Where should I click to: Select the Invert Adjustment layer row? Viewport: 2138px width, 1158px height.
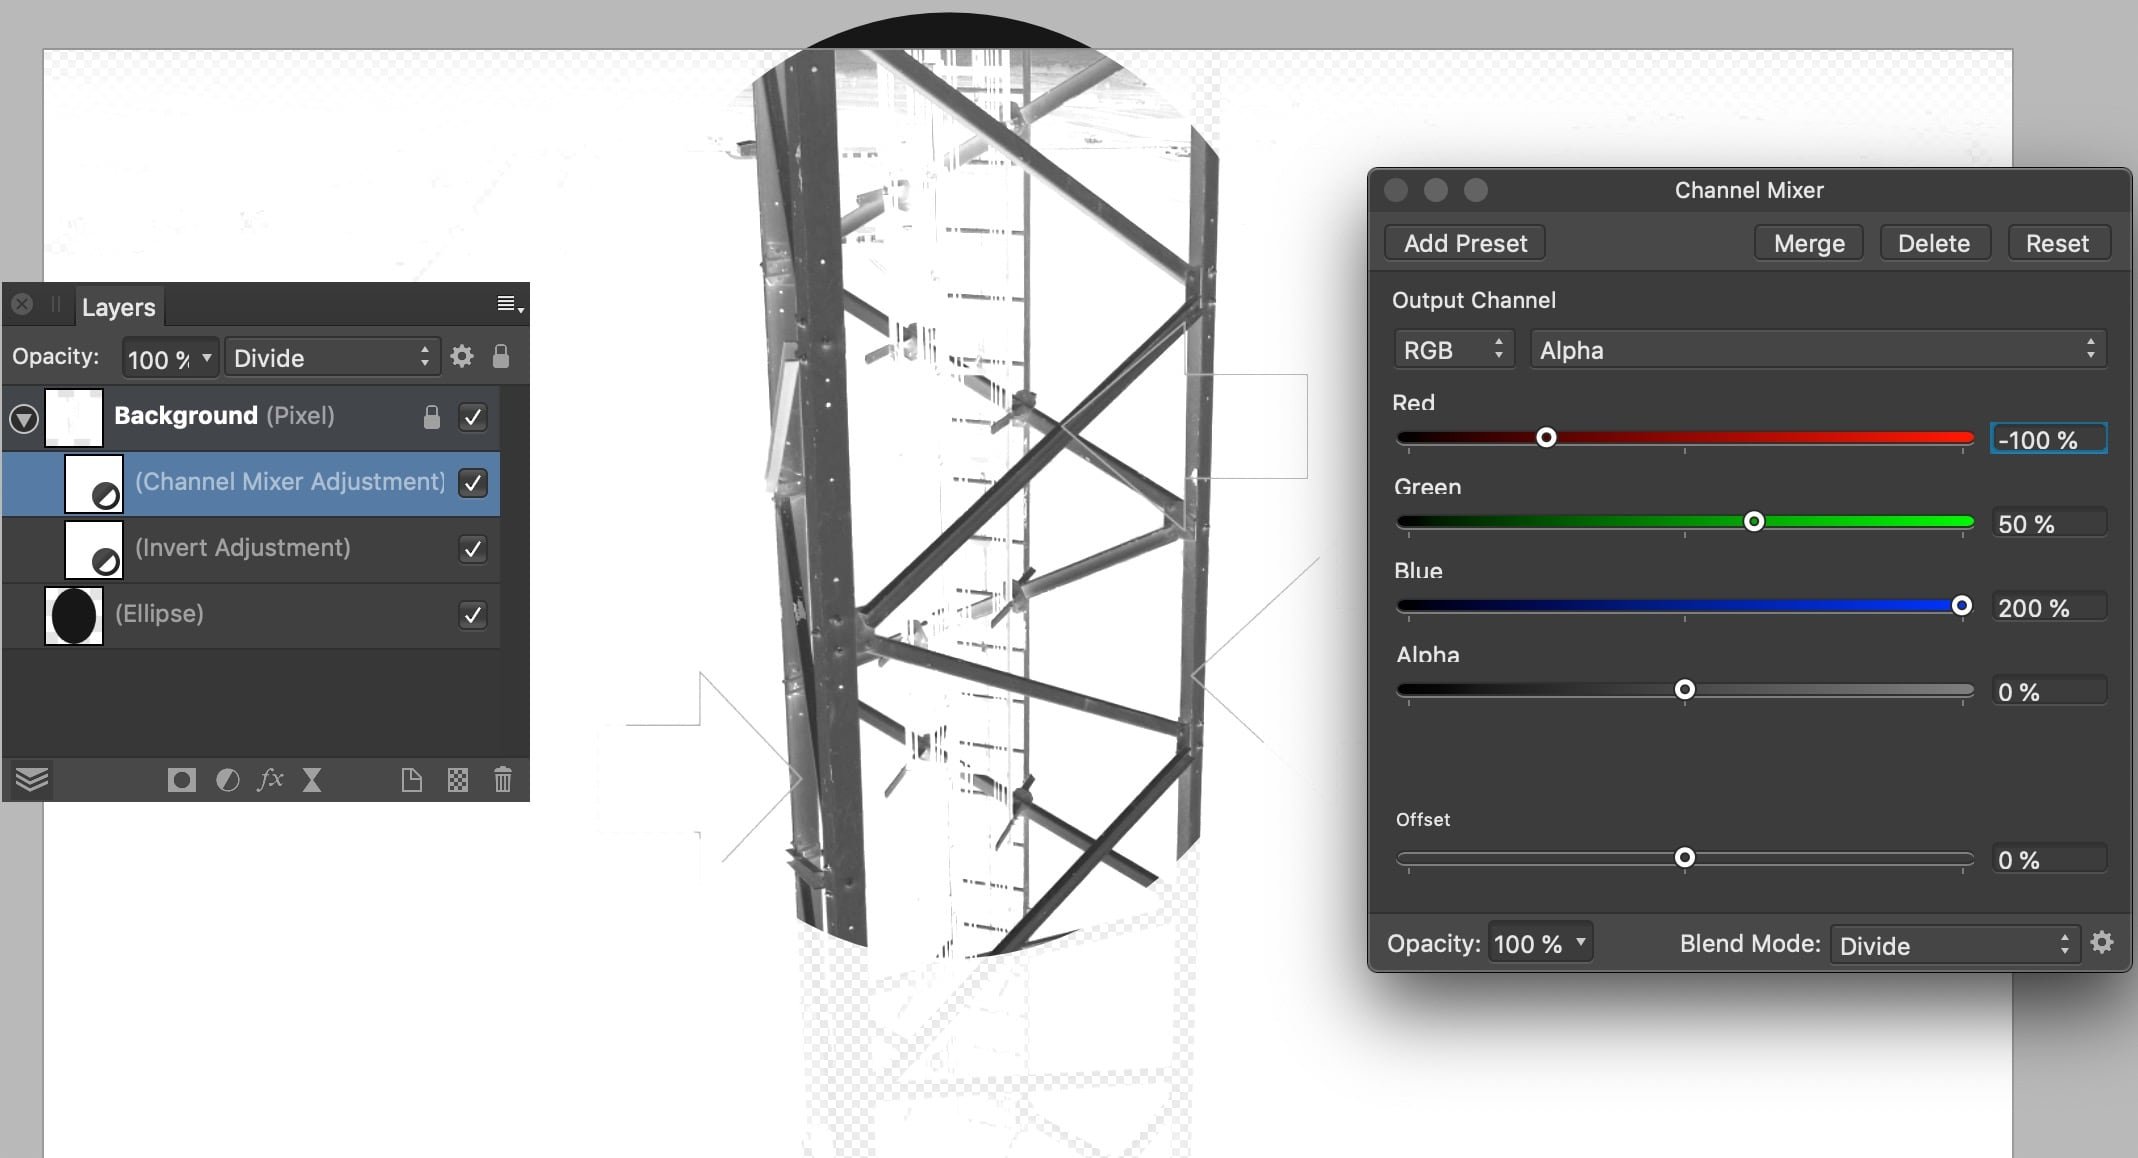coord(251,549)
